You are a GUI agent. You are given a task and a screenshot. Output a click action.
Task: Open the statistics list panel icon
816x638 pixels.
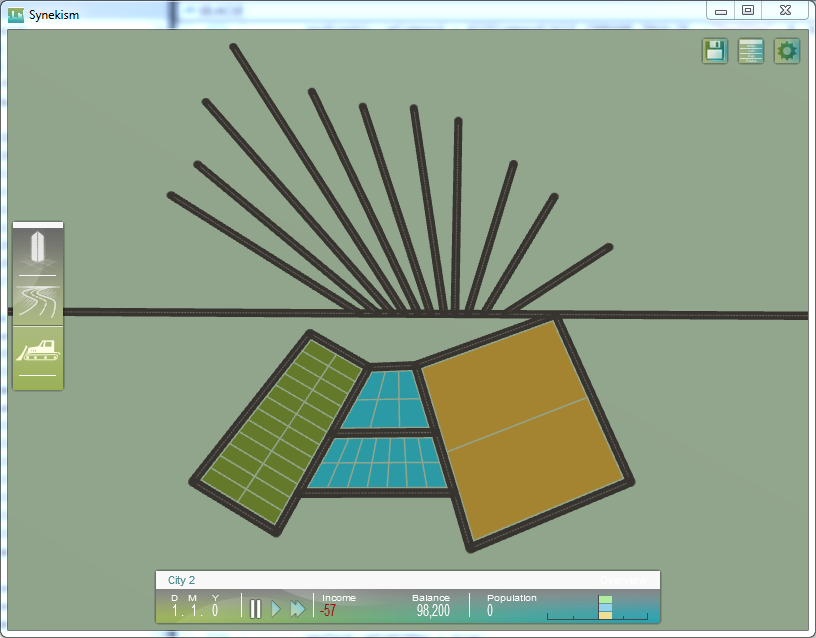[x=750, y=51]
